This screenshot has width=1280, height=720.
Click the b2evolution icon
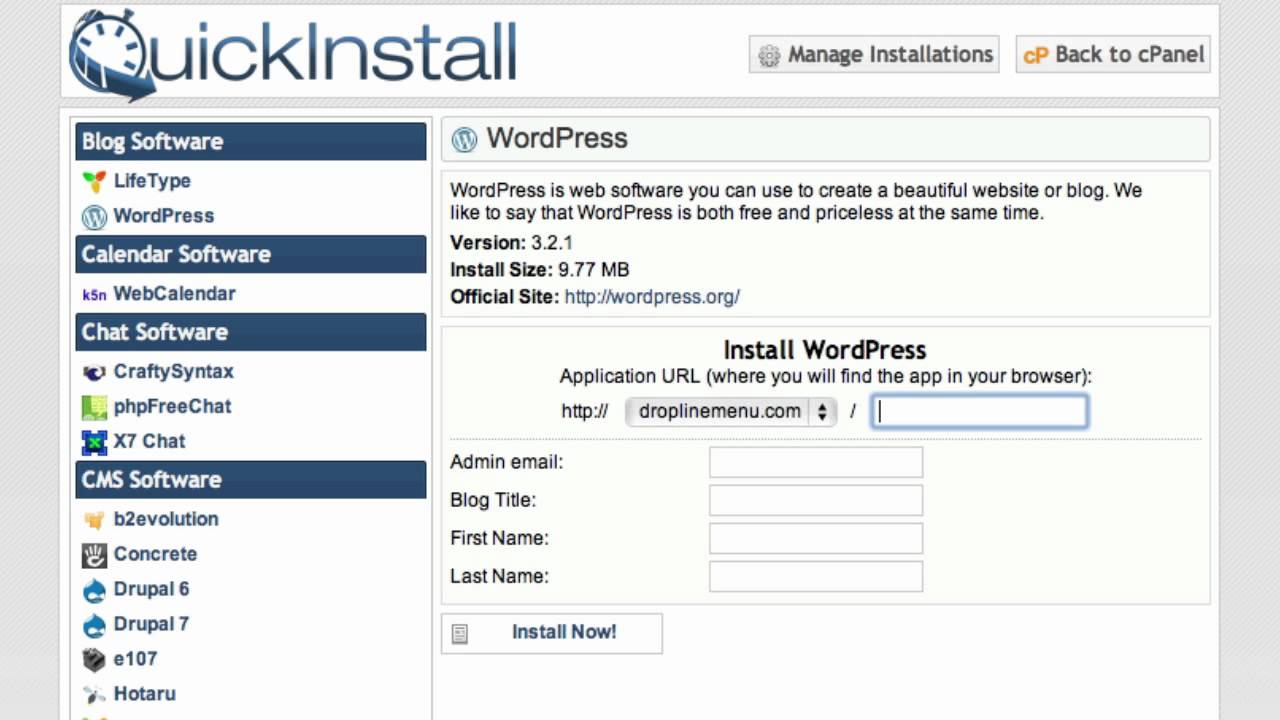point(94,520)
